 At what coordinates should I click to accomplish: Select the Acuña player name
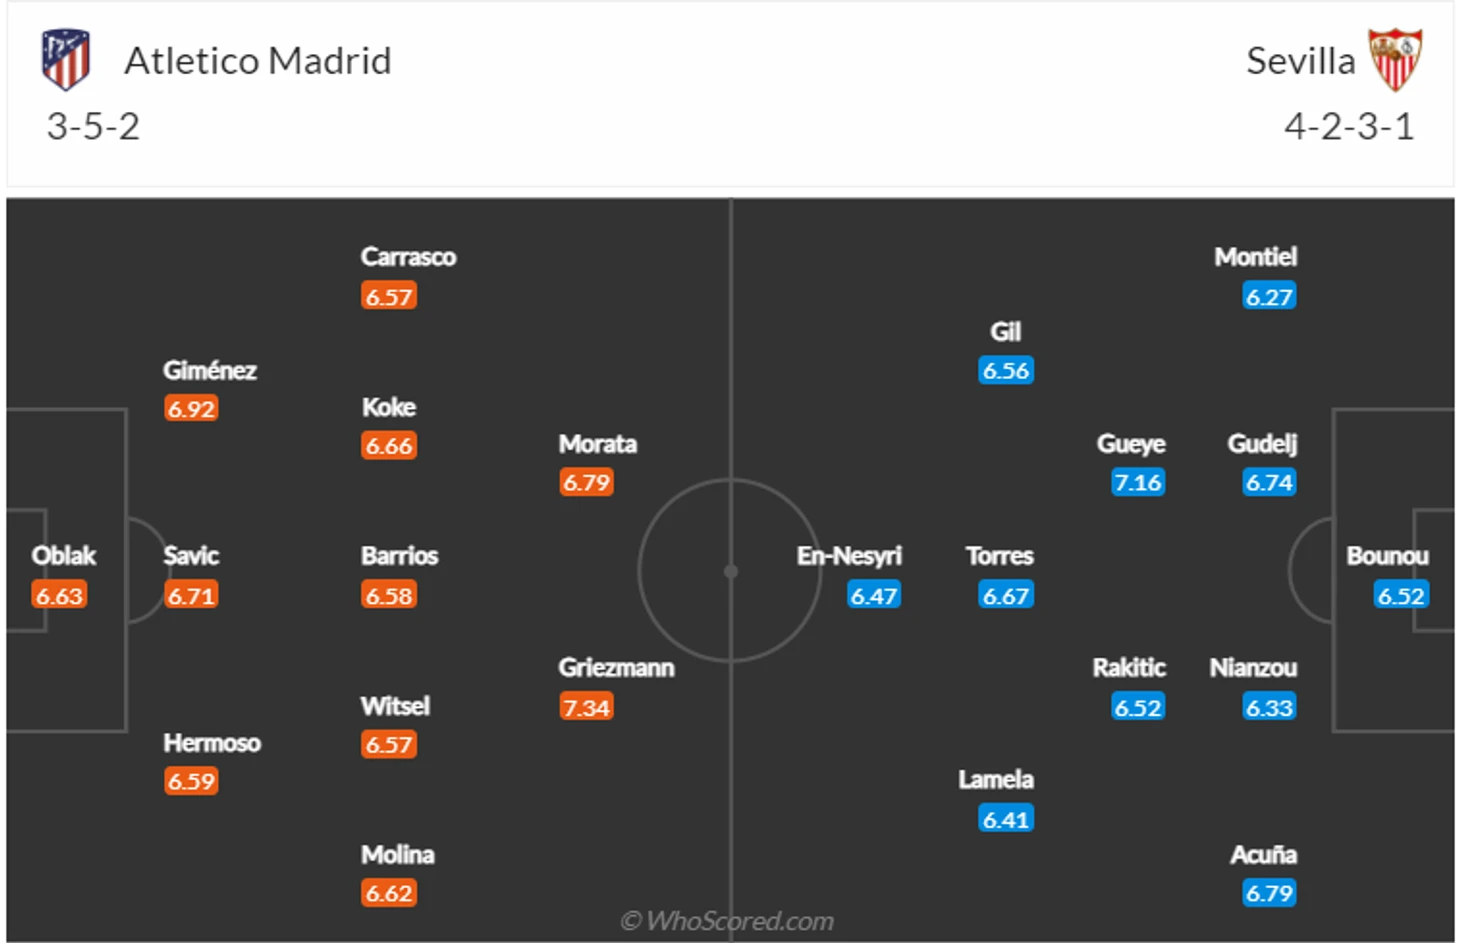pos(1263,854)
